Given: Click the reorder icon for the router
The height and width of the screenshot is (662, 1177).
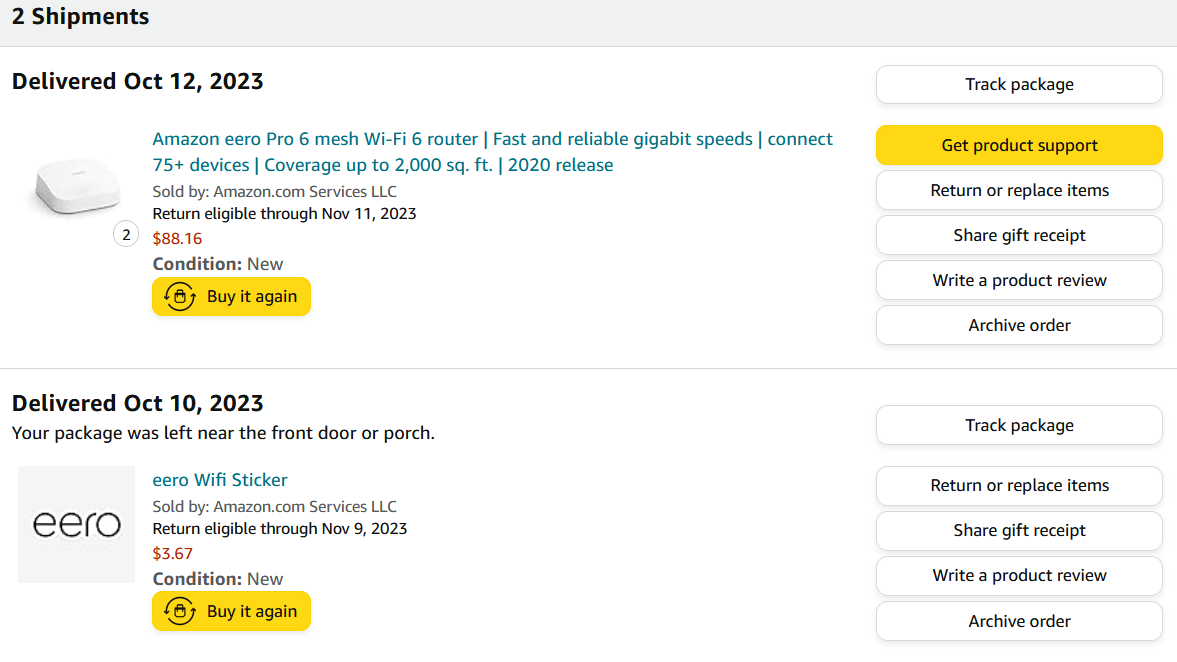Looking at the screenshot, I should 180,296.
